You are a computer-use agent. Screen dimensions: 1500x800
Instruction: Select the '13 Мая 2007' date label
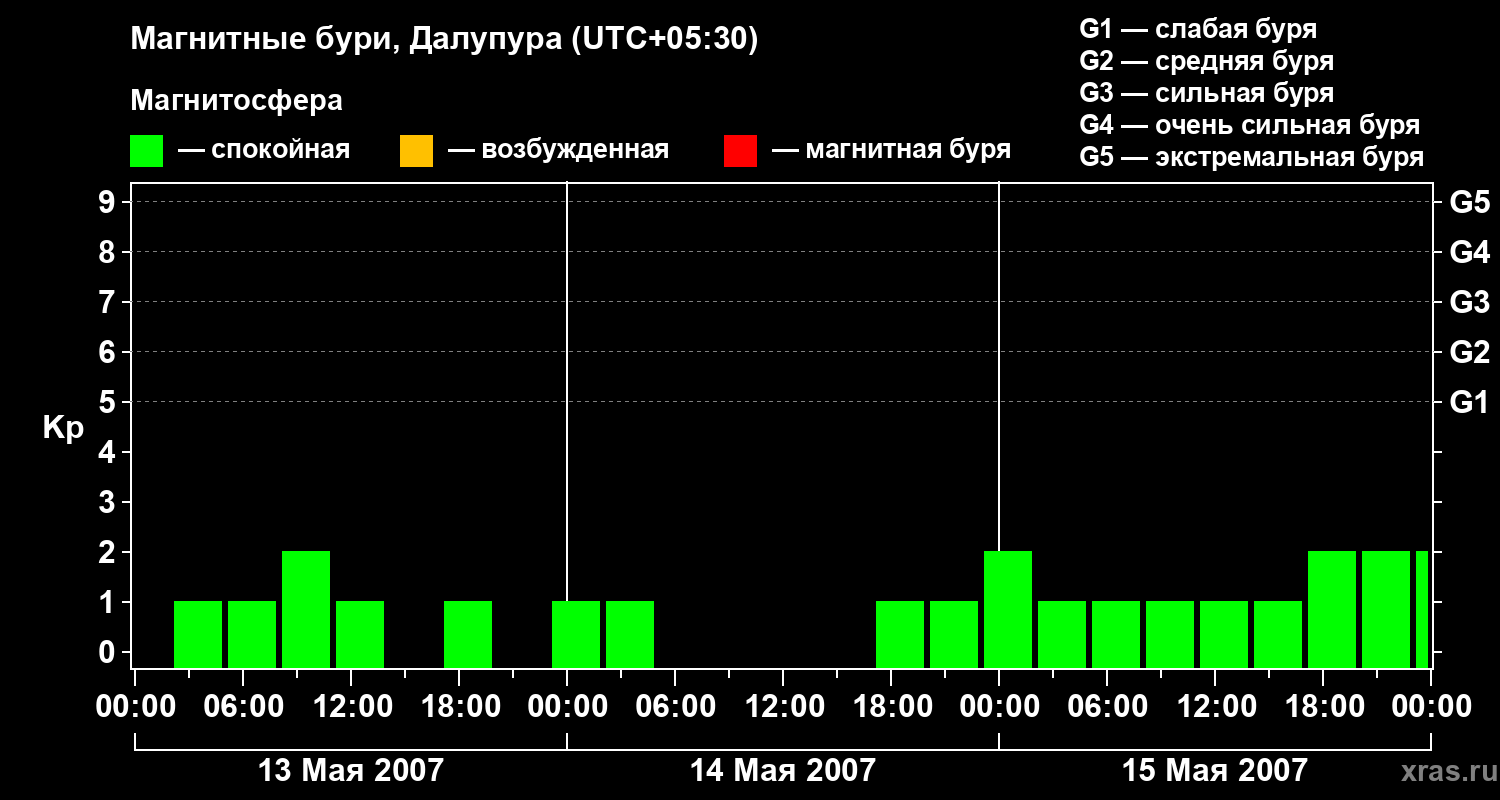(x=350, y=771)
